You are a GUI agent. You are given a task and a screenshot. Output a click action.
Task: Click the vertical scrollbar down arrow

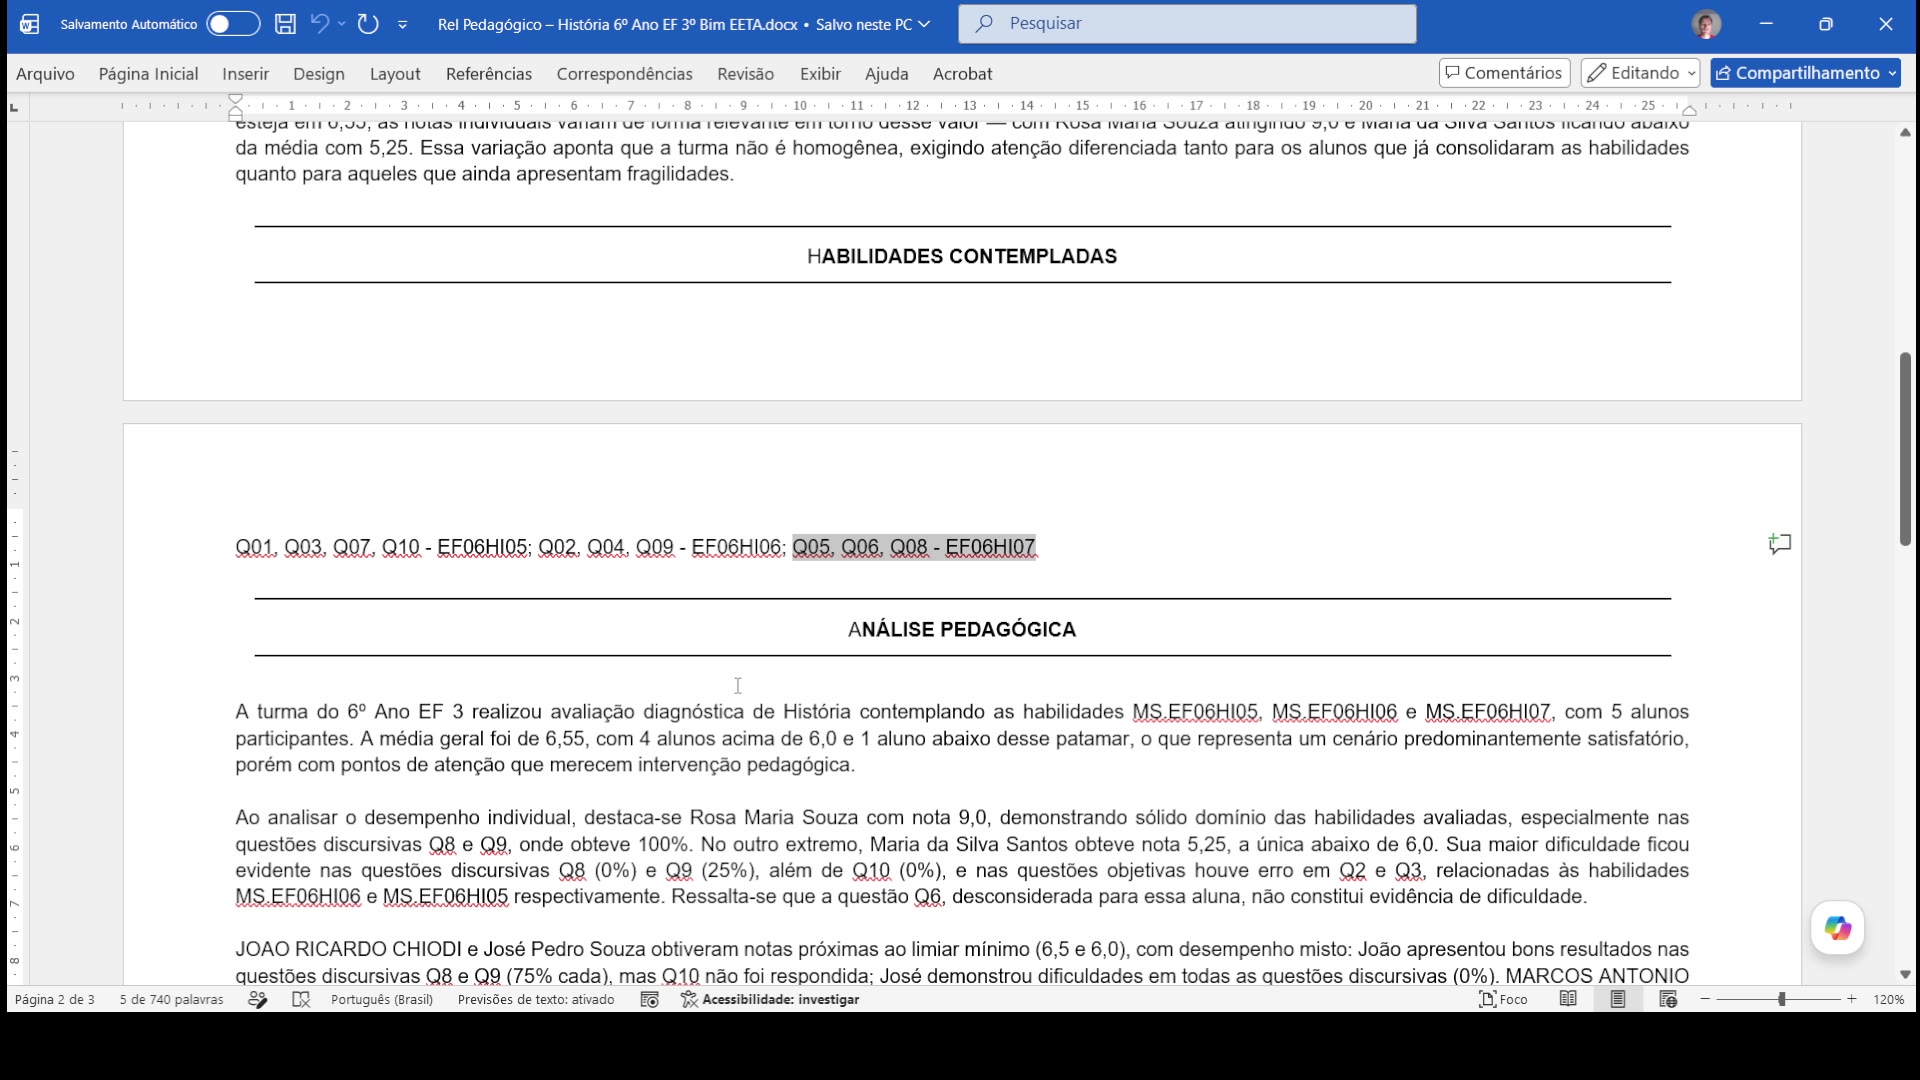(x=1905, y=974)
